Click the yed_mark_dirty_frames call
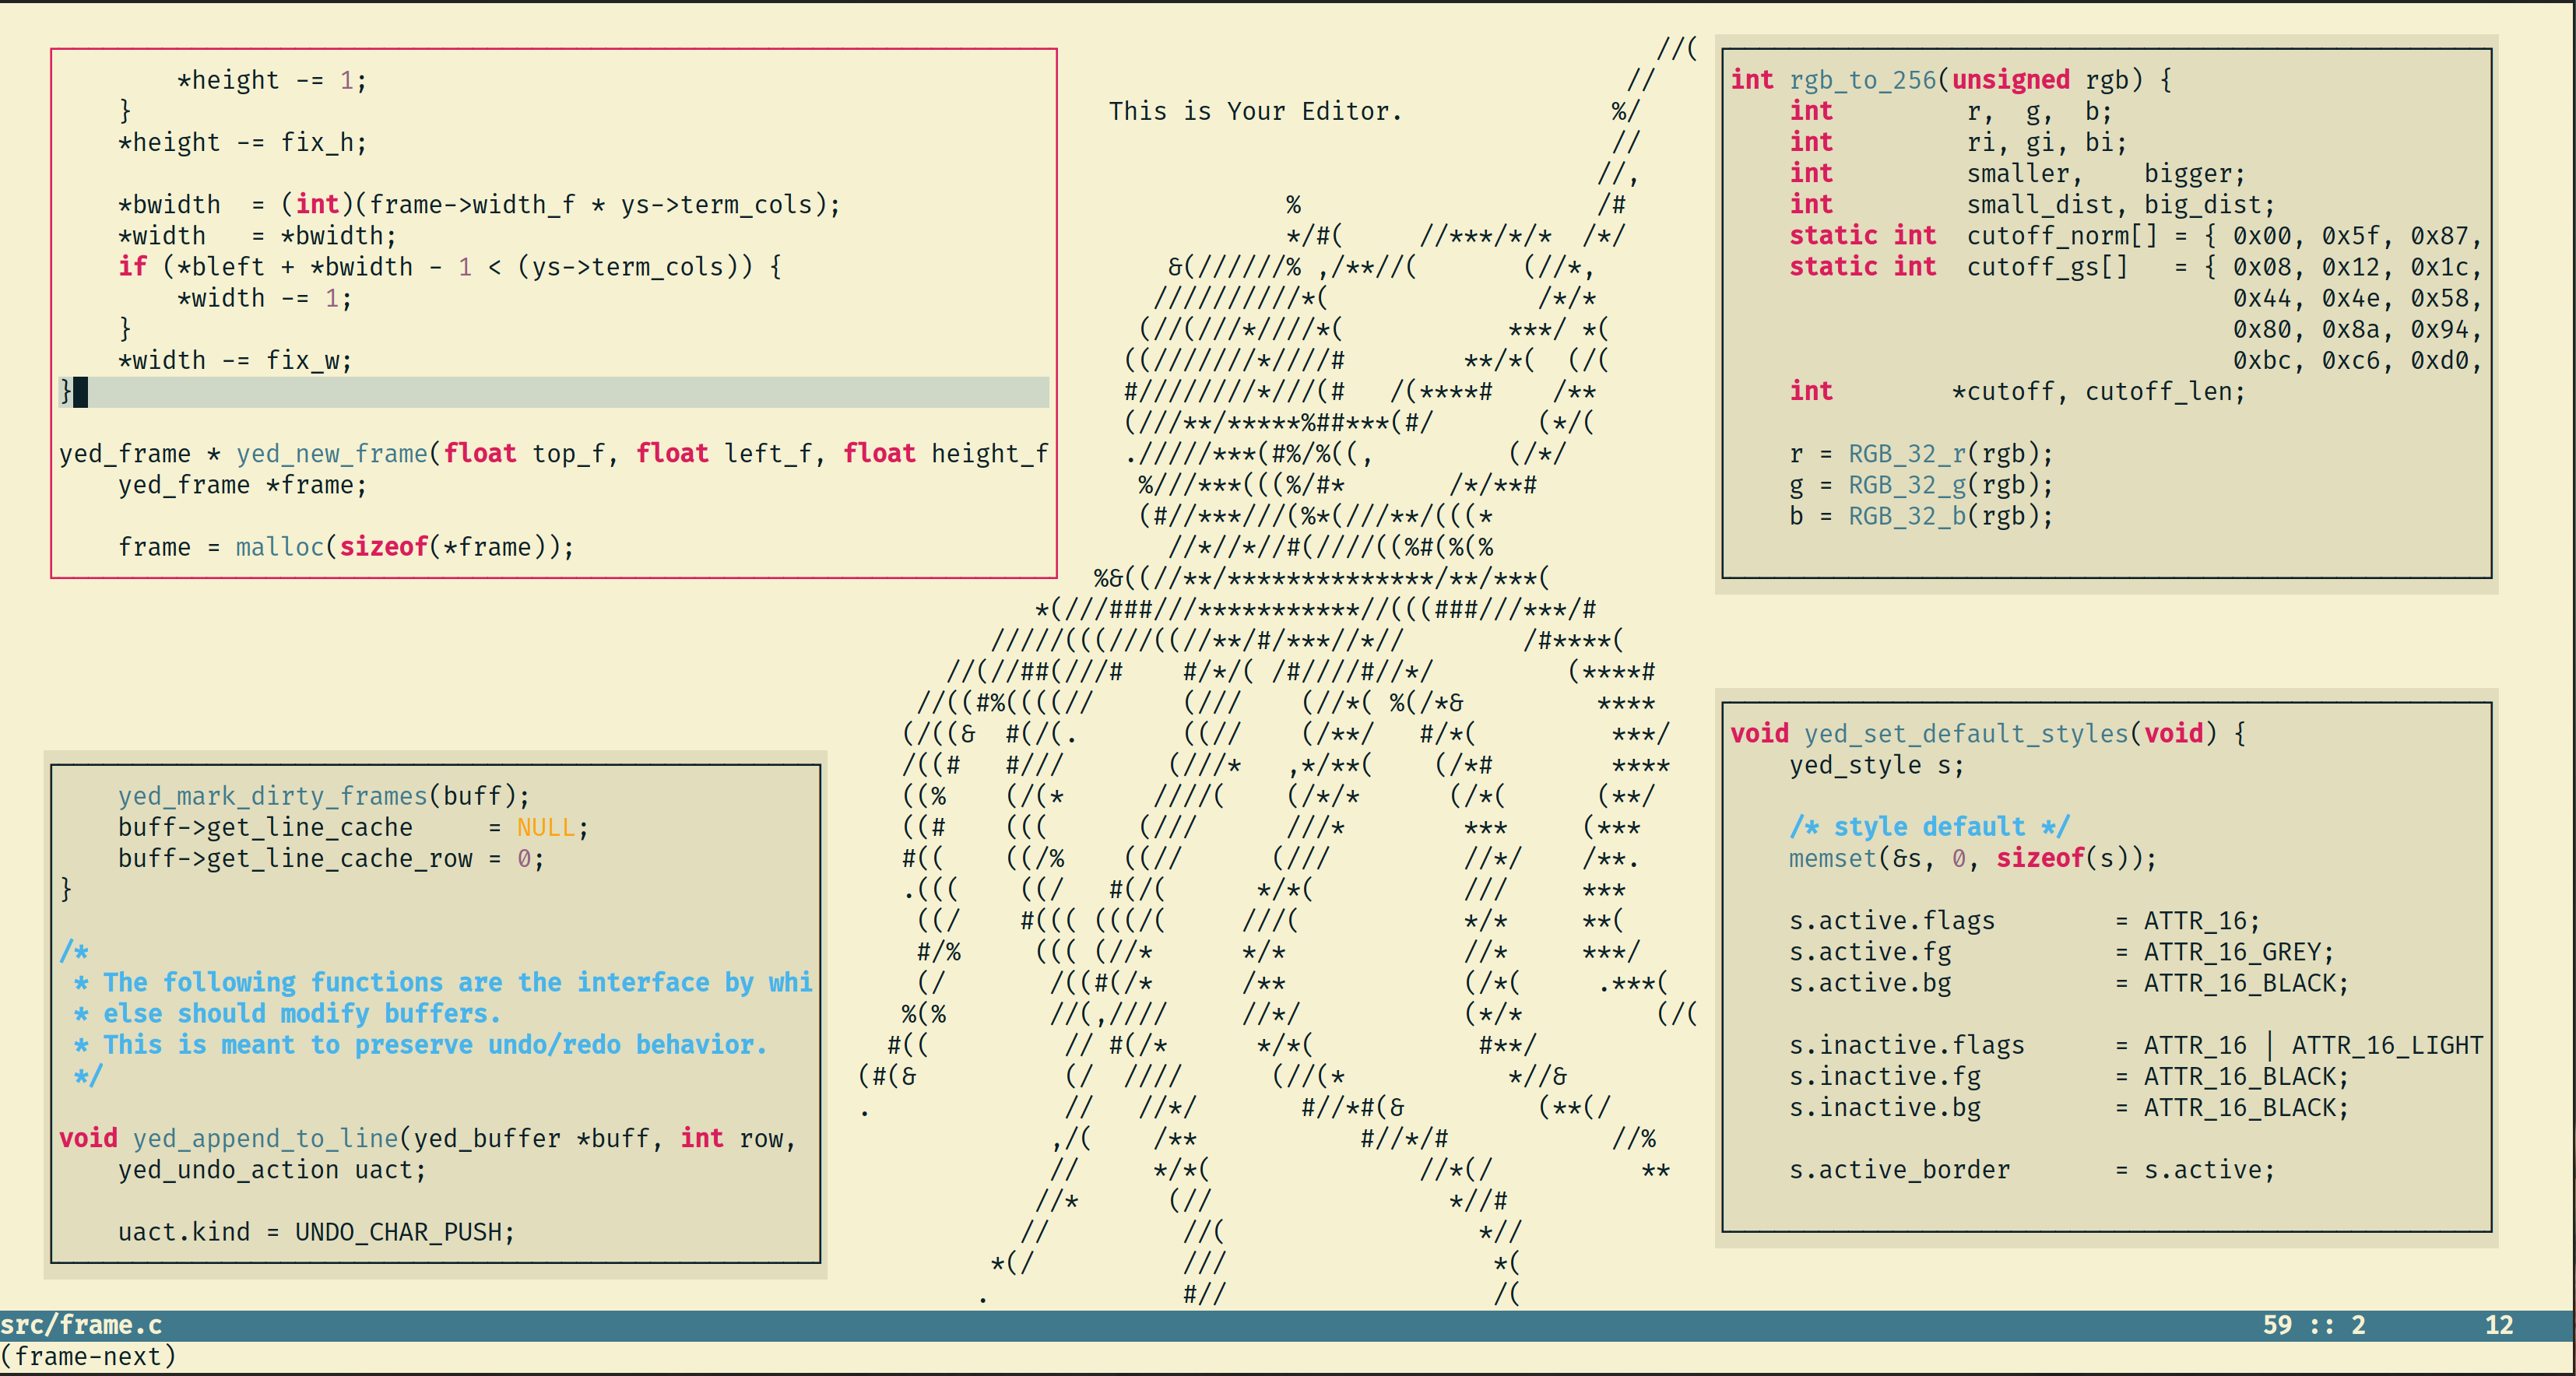The width and height of the screenshot is (2576, 1376). pos(272,796)
